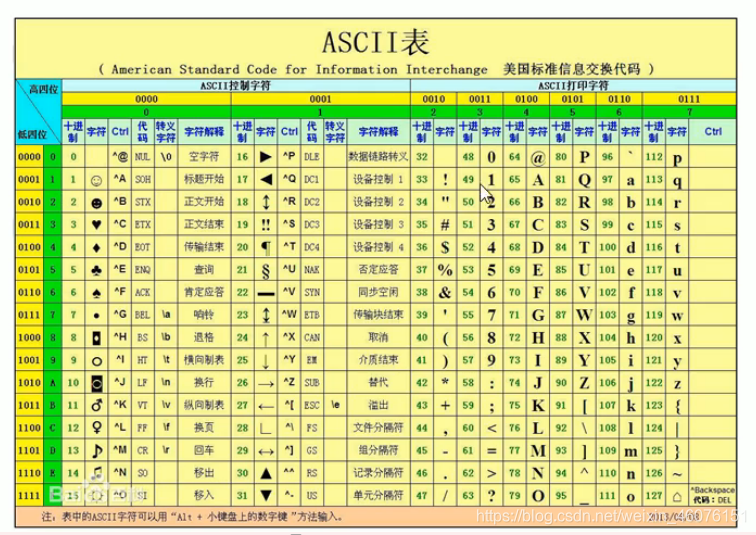
Task: Click the '\0' escape character cell
Action: click(166, 157)
